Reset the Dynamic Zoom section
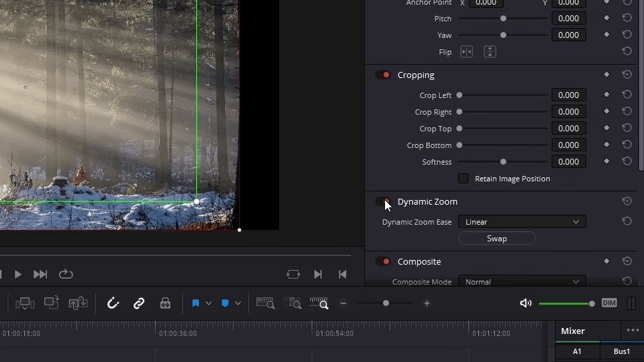The height and width of the screenshot is (362, 644). (627, 201)
